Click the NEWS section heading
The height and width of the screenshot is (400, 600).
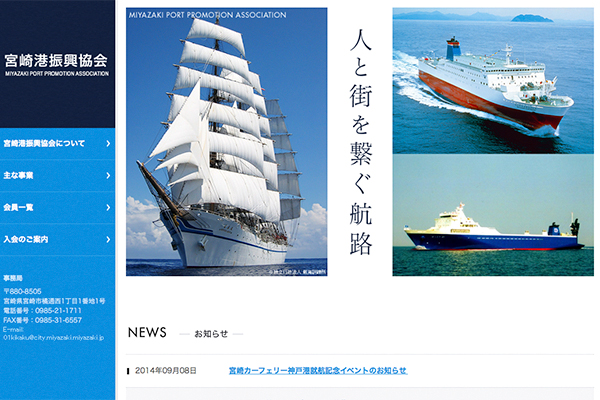(x=147, y=332)
